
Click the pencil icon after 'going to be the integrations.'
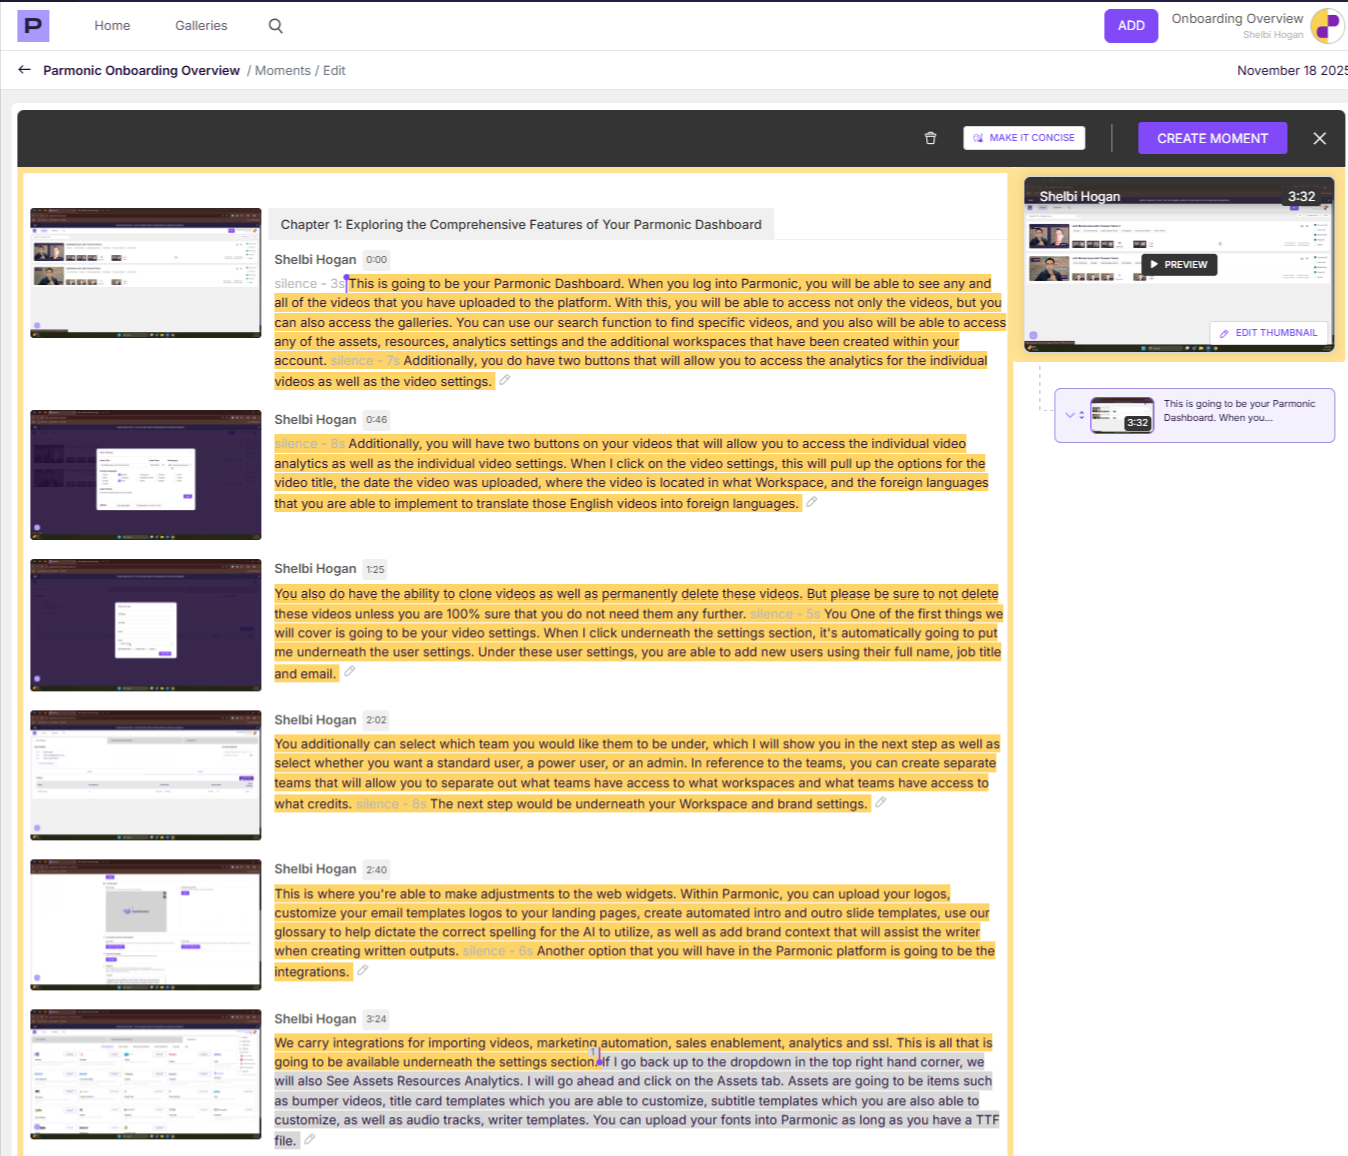(x=363, y=970)
